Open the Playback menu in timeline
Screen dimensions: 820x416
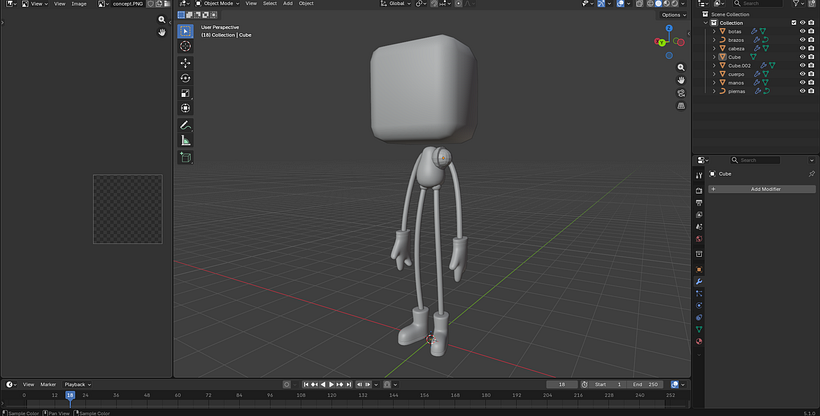coord(77,384)
